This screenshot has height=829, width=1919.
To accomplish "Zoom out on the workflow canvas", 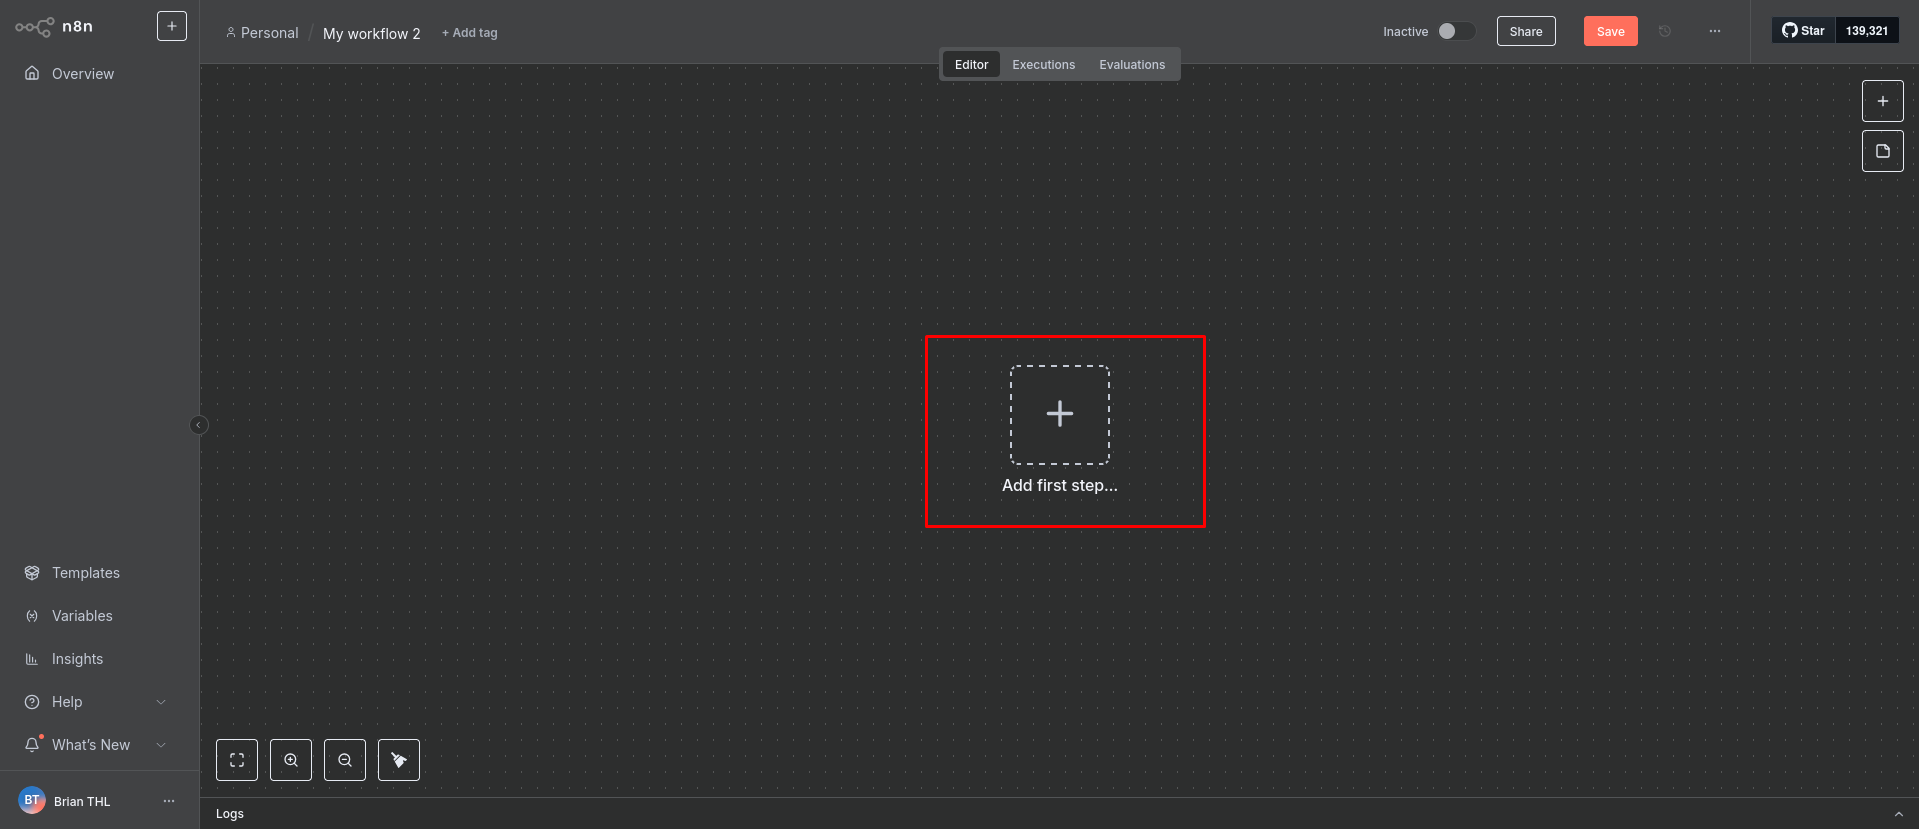I will pos(345,760).
